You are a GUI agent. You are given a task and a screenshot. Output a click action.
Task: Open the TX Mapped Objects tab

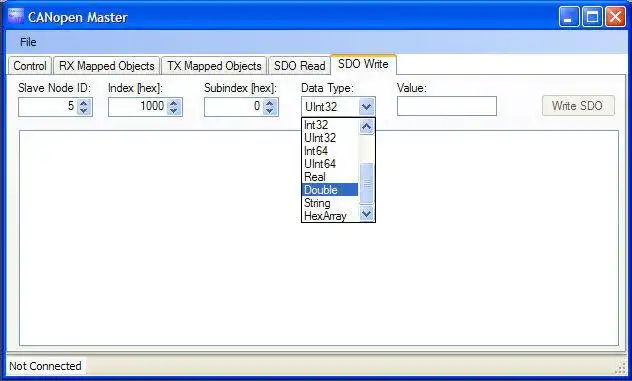point(214,66)
